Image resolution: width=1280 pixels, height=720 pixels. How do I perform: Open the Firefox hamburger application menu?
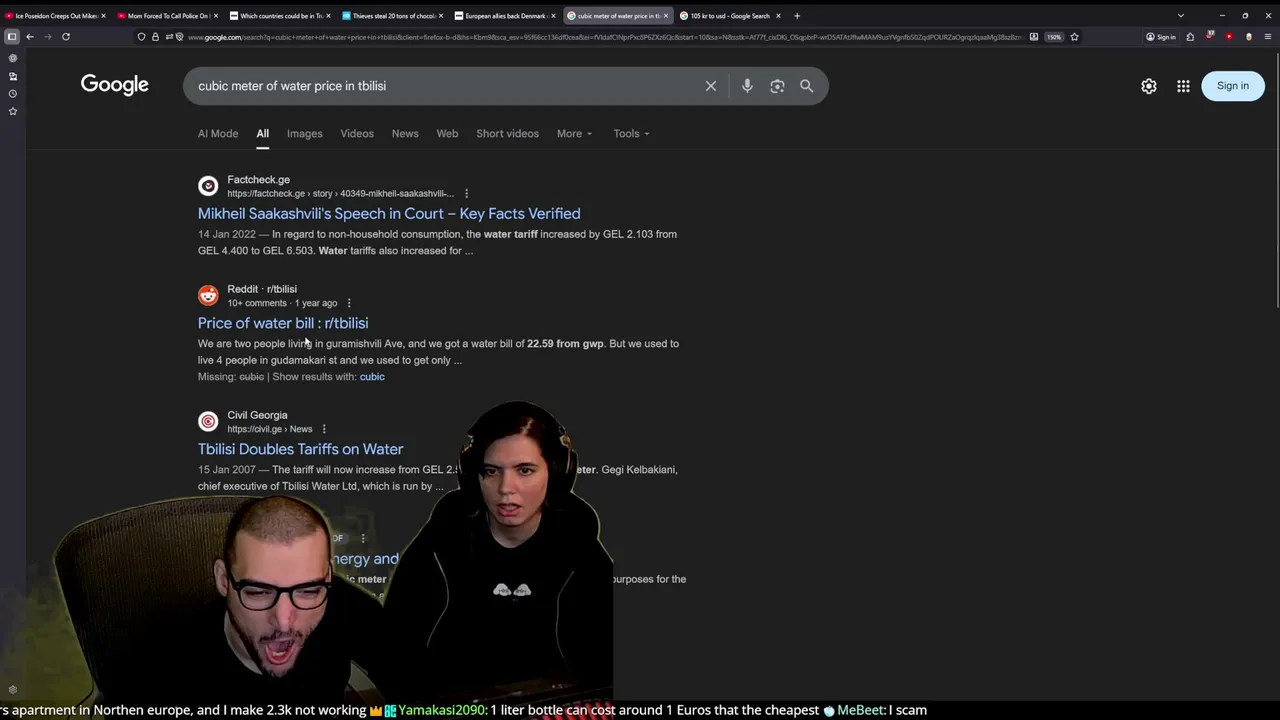(1266, 37)
